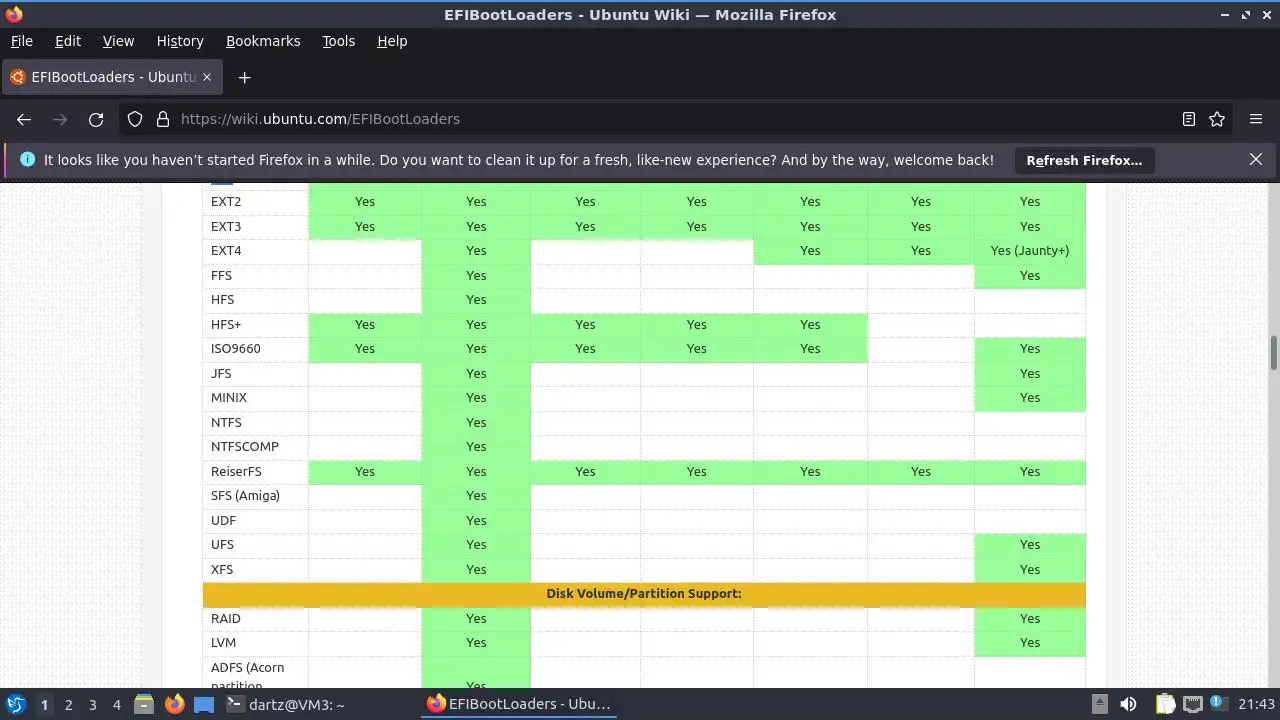The image size is (1280, 720).
Task: Open the Firefox hamburger menu
Action: coord(1256,119)
